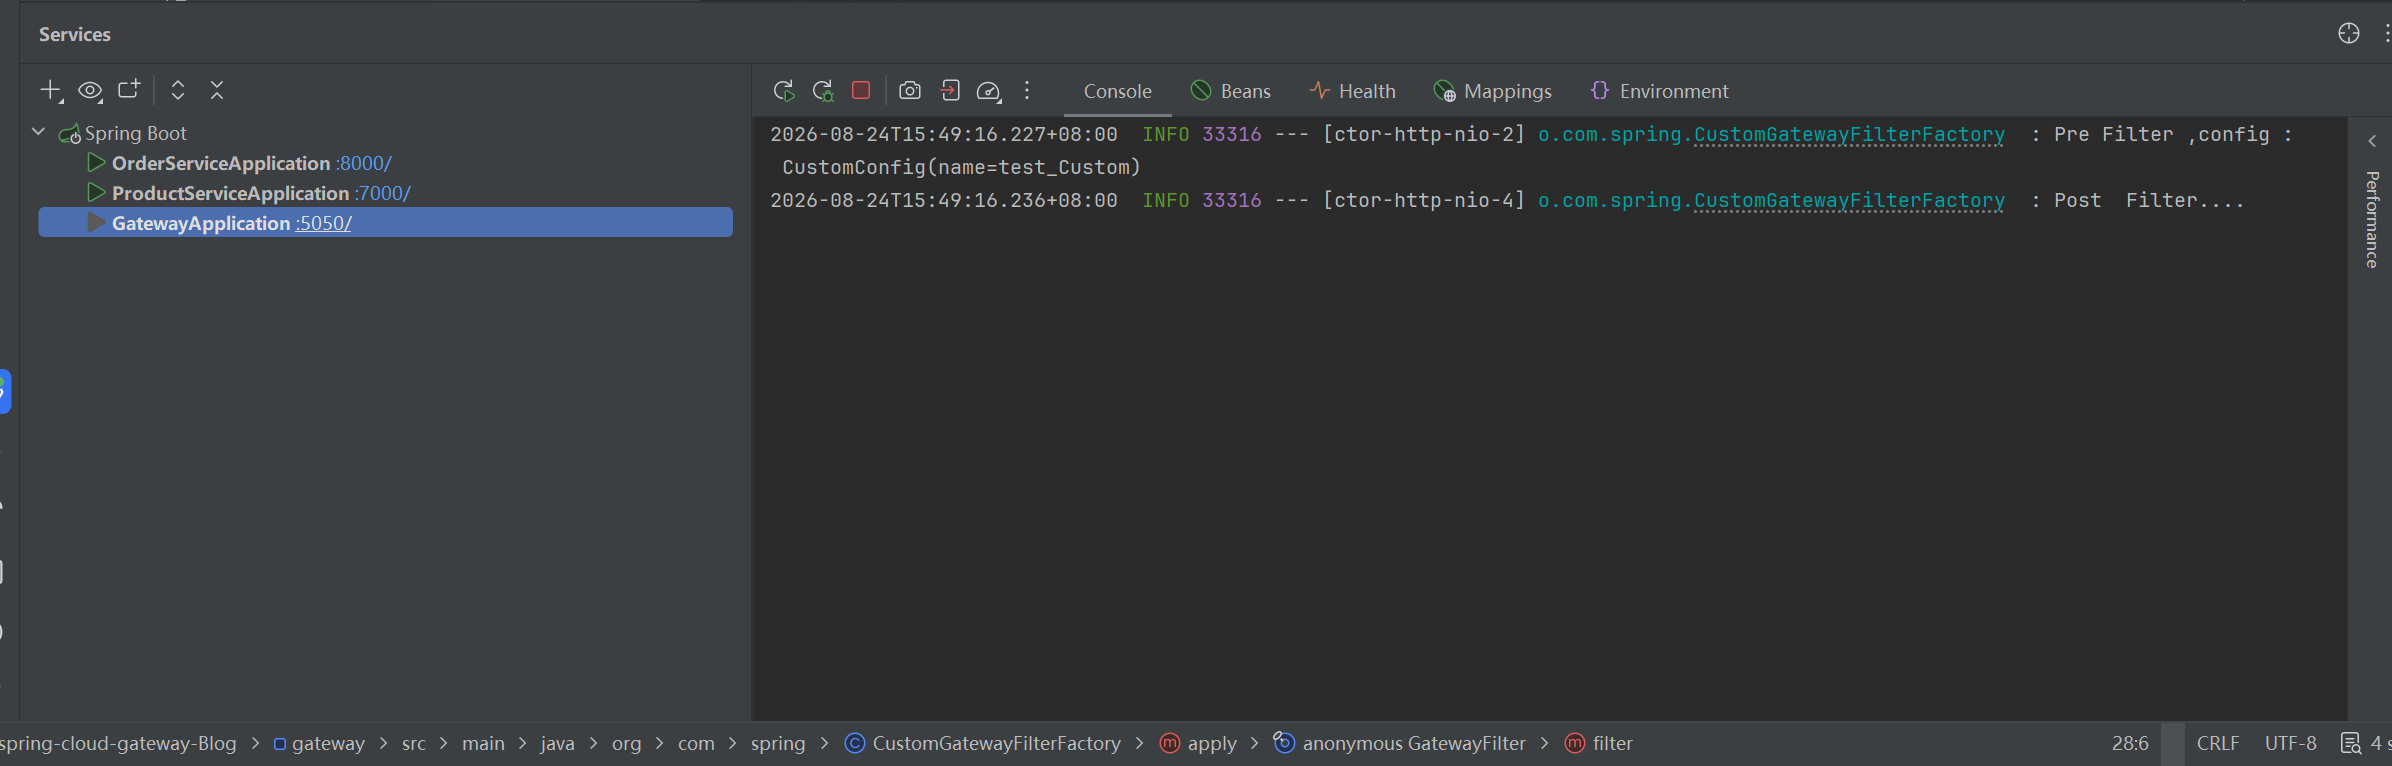Collapse all services in the tree

(217, 90)
